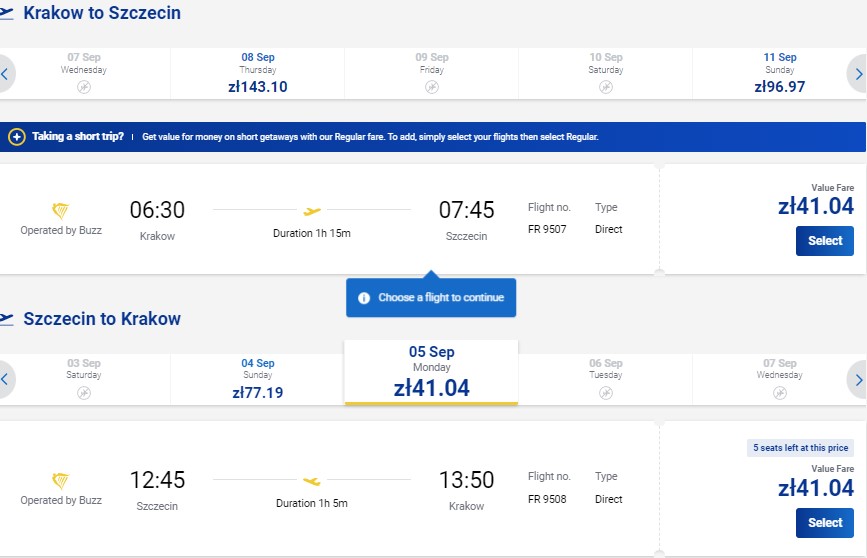Screen dimensions: 867x558
Task: Choose 11 Sep Sunday outbound date
Action: (780, 73)
